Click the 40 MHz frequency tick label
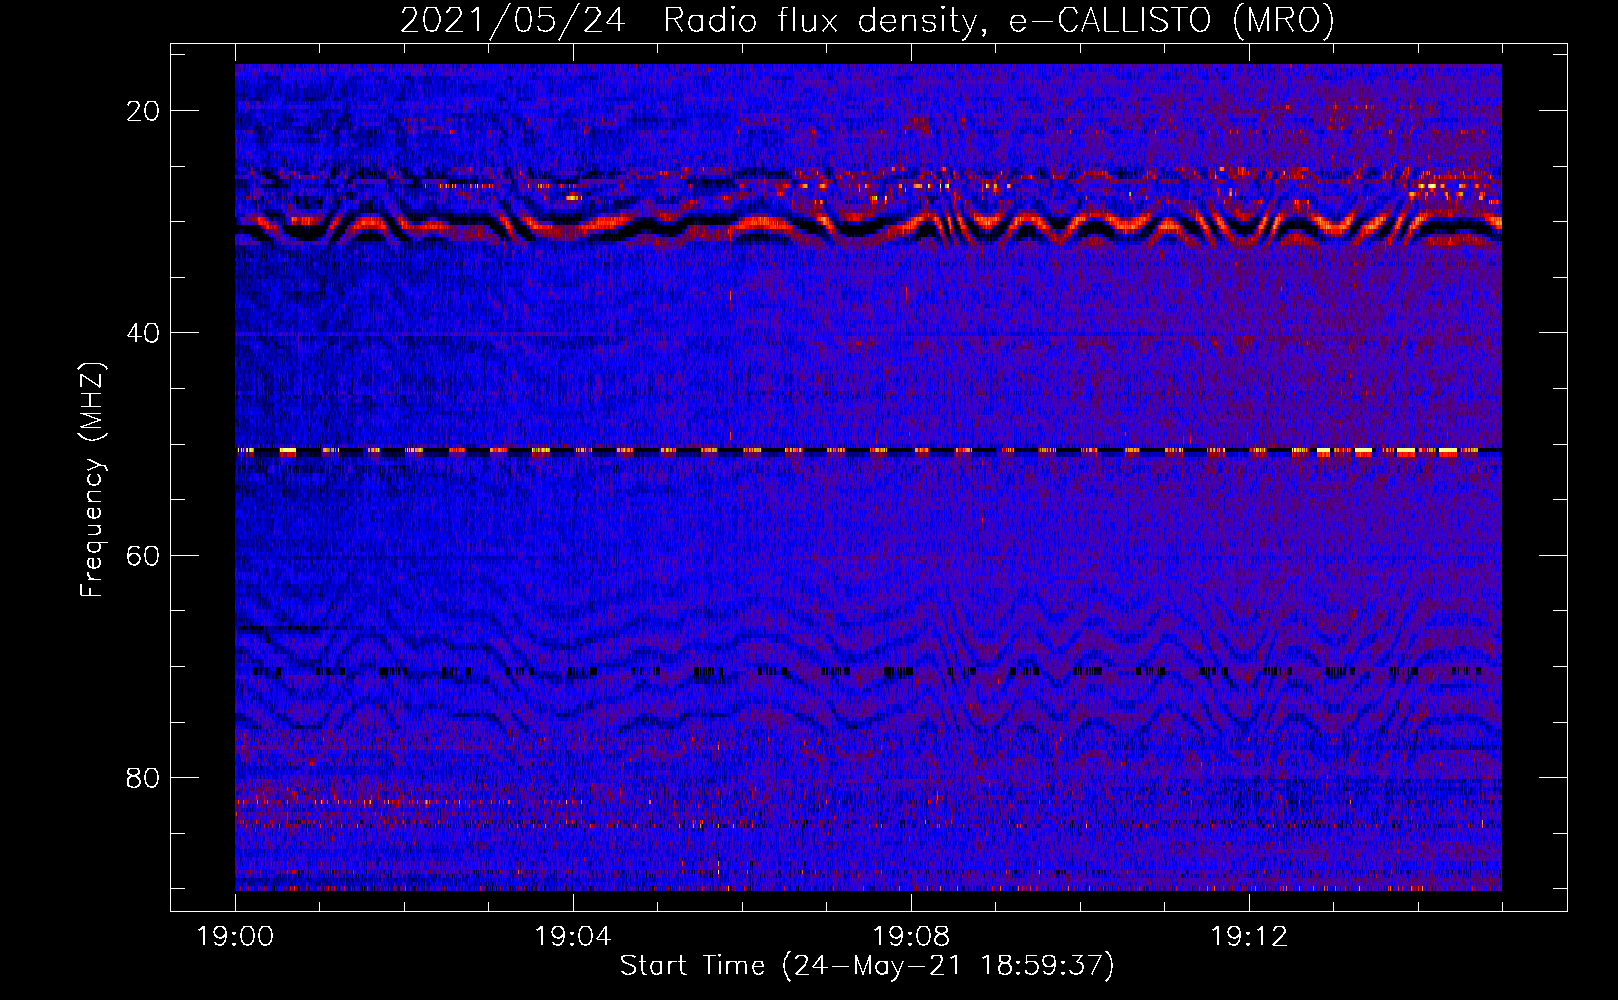 click(144, 332)
